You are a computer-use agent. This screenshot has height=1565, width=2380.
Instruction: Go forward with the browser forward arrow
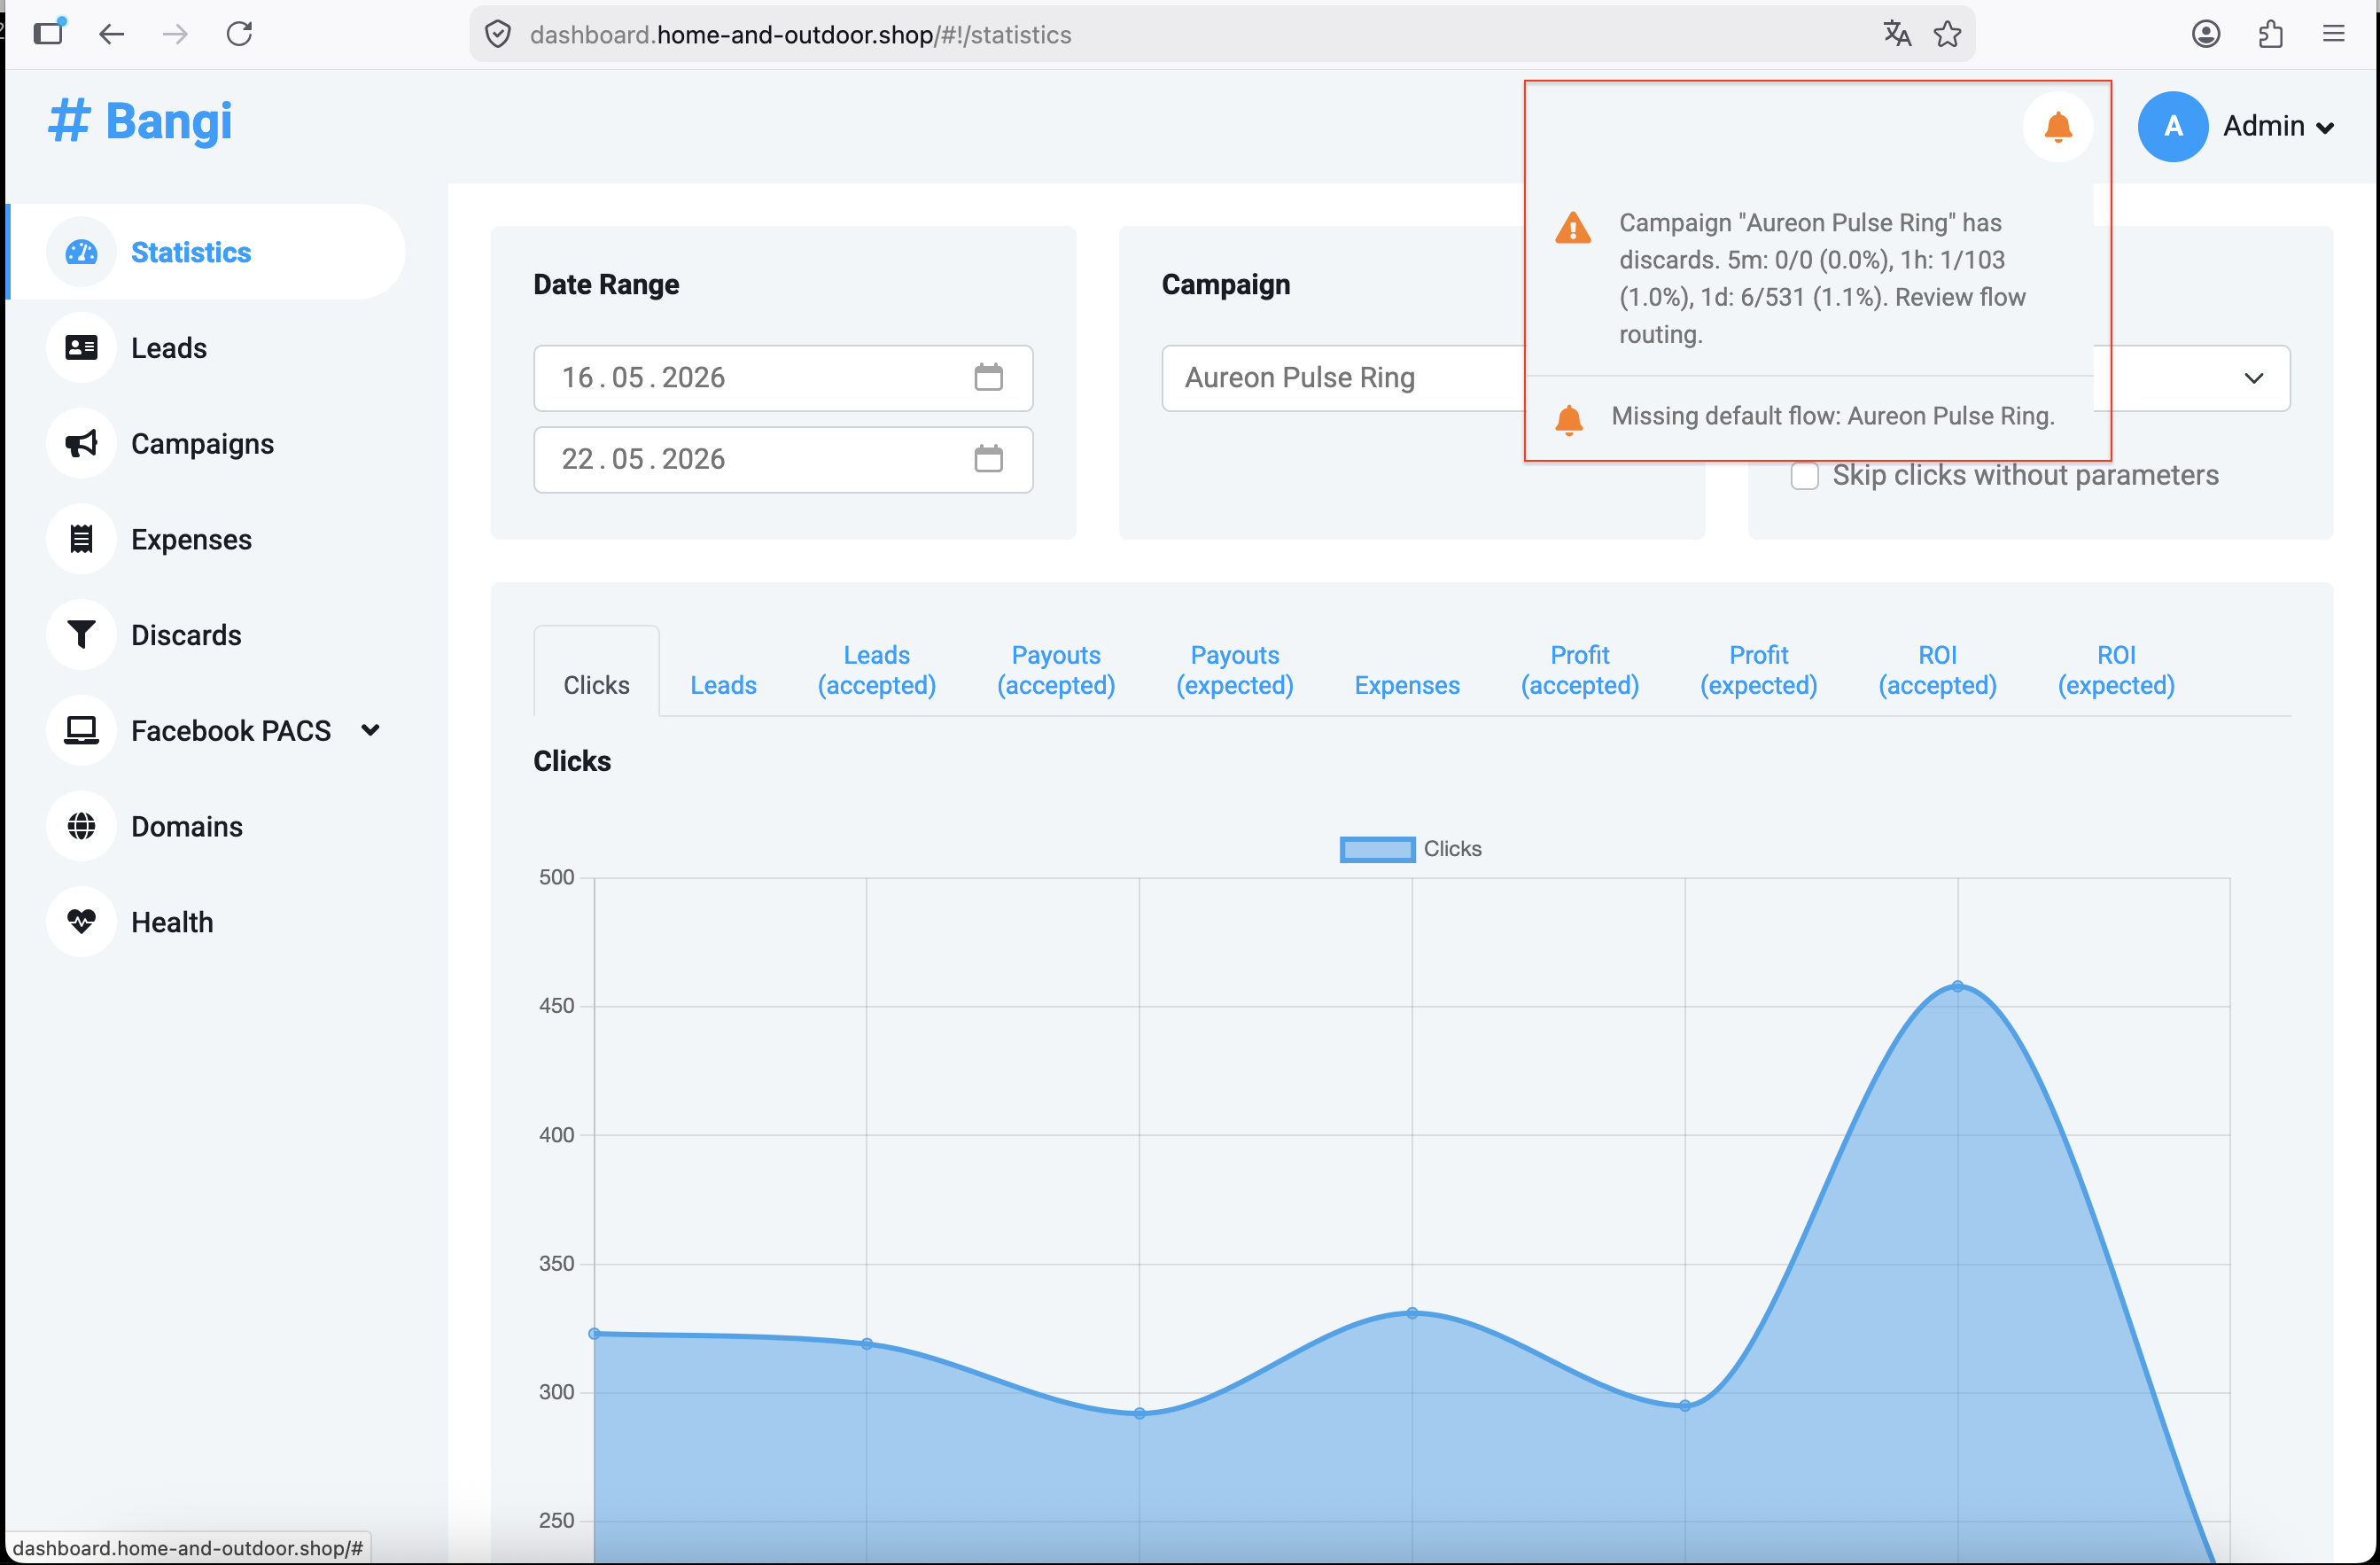[175, 35]
